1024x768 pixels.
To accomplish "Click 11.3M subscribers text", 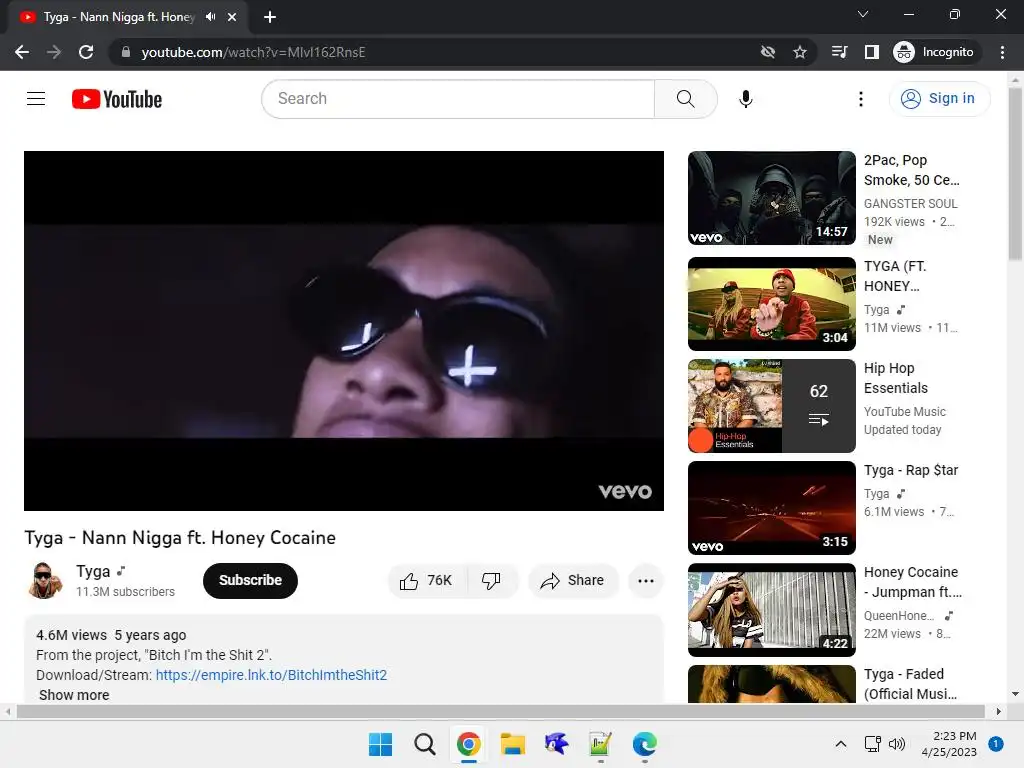I will [125, 592].
